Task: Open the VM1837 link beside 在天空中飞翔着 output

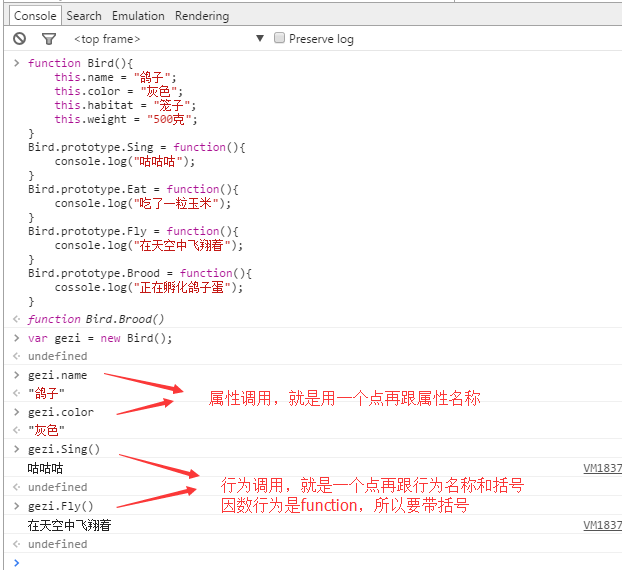Action: (x=602, y=525)
